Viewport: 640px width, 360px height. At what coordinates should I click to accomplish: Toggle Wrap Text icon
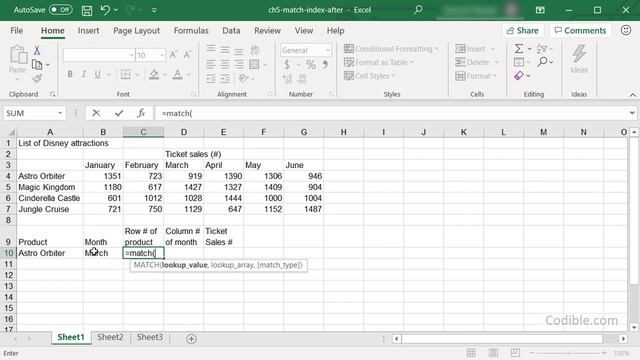point(255,50)
